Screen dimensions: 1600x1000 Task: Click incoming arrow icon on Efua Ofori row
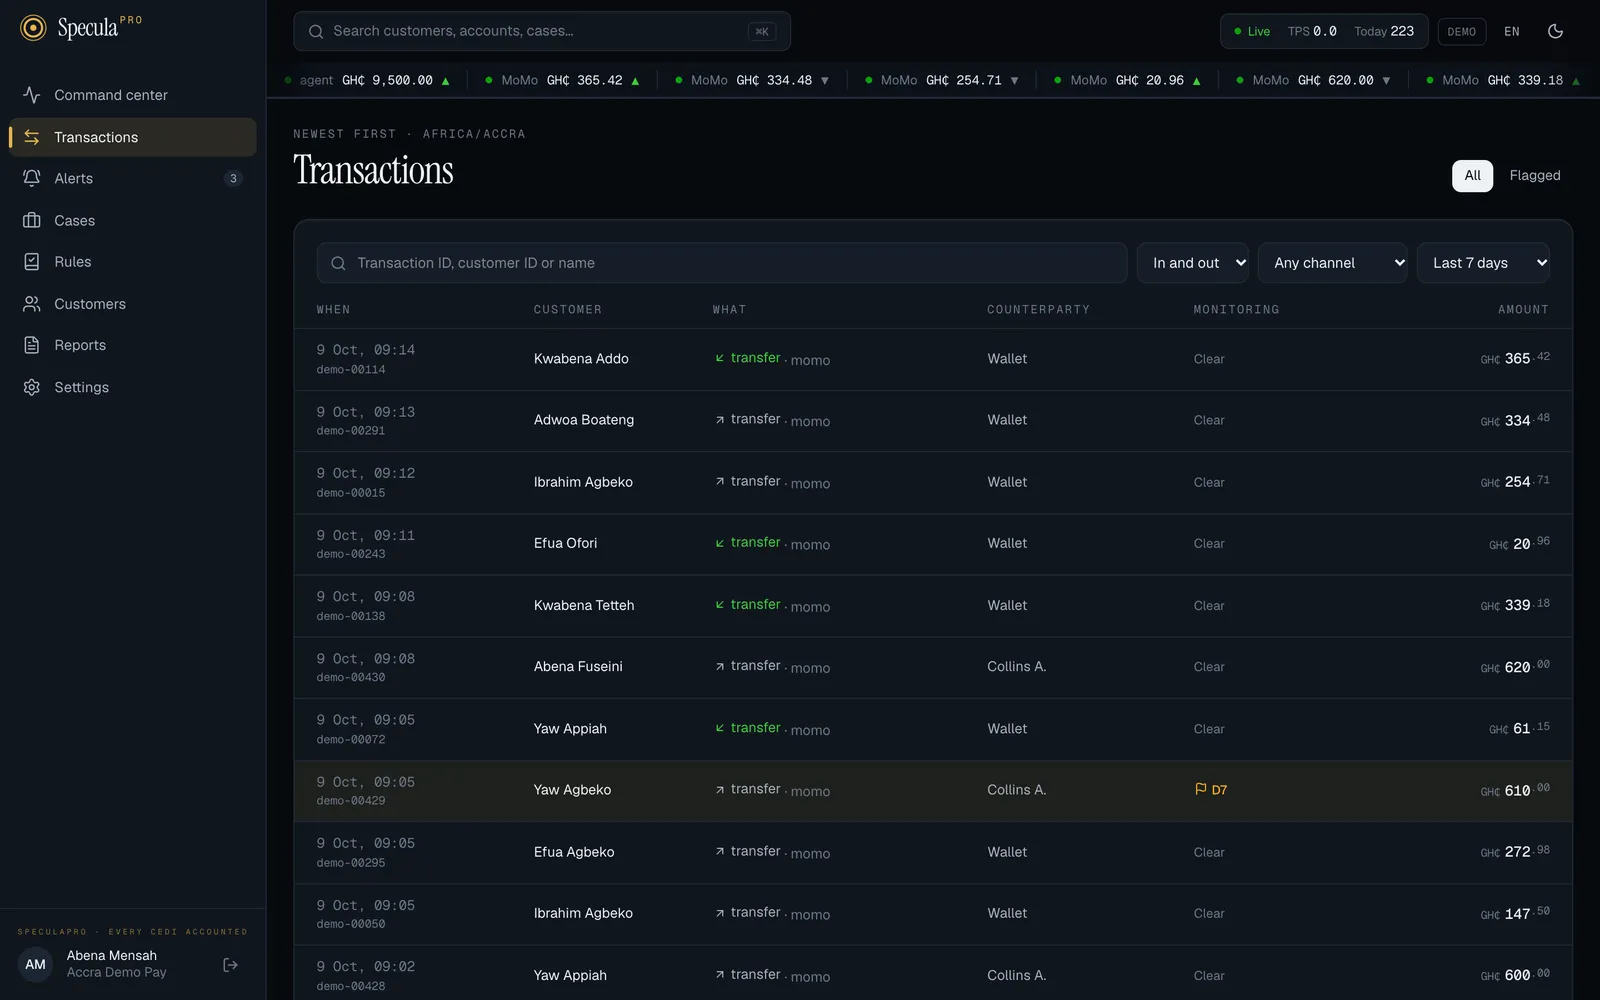coord(720,543)
